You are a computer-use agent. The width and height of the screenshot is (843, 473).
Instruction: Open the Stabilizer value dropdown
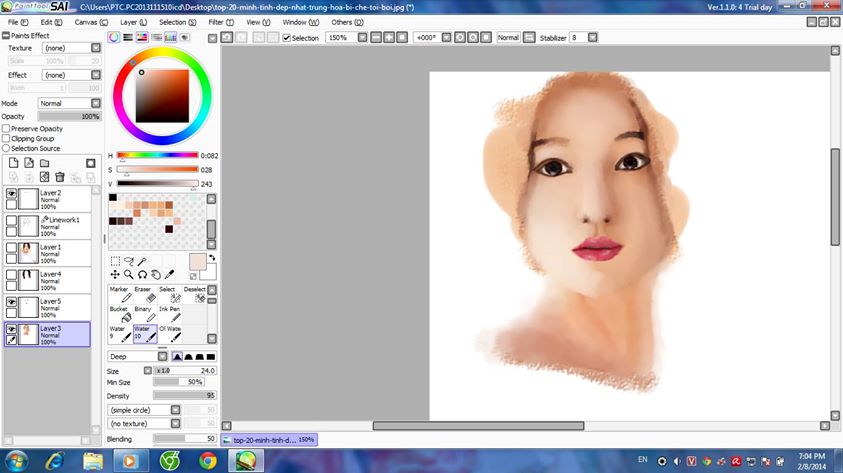coord(592,38)
